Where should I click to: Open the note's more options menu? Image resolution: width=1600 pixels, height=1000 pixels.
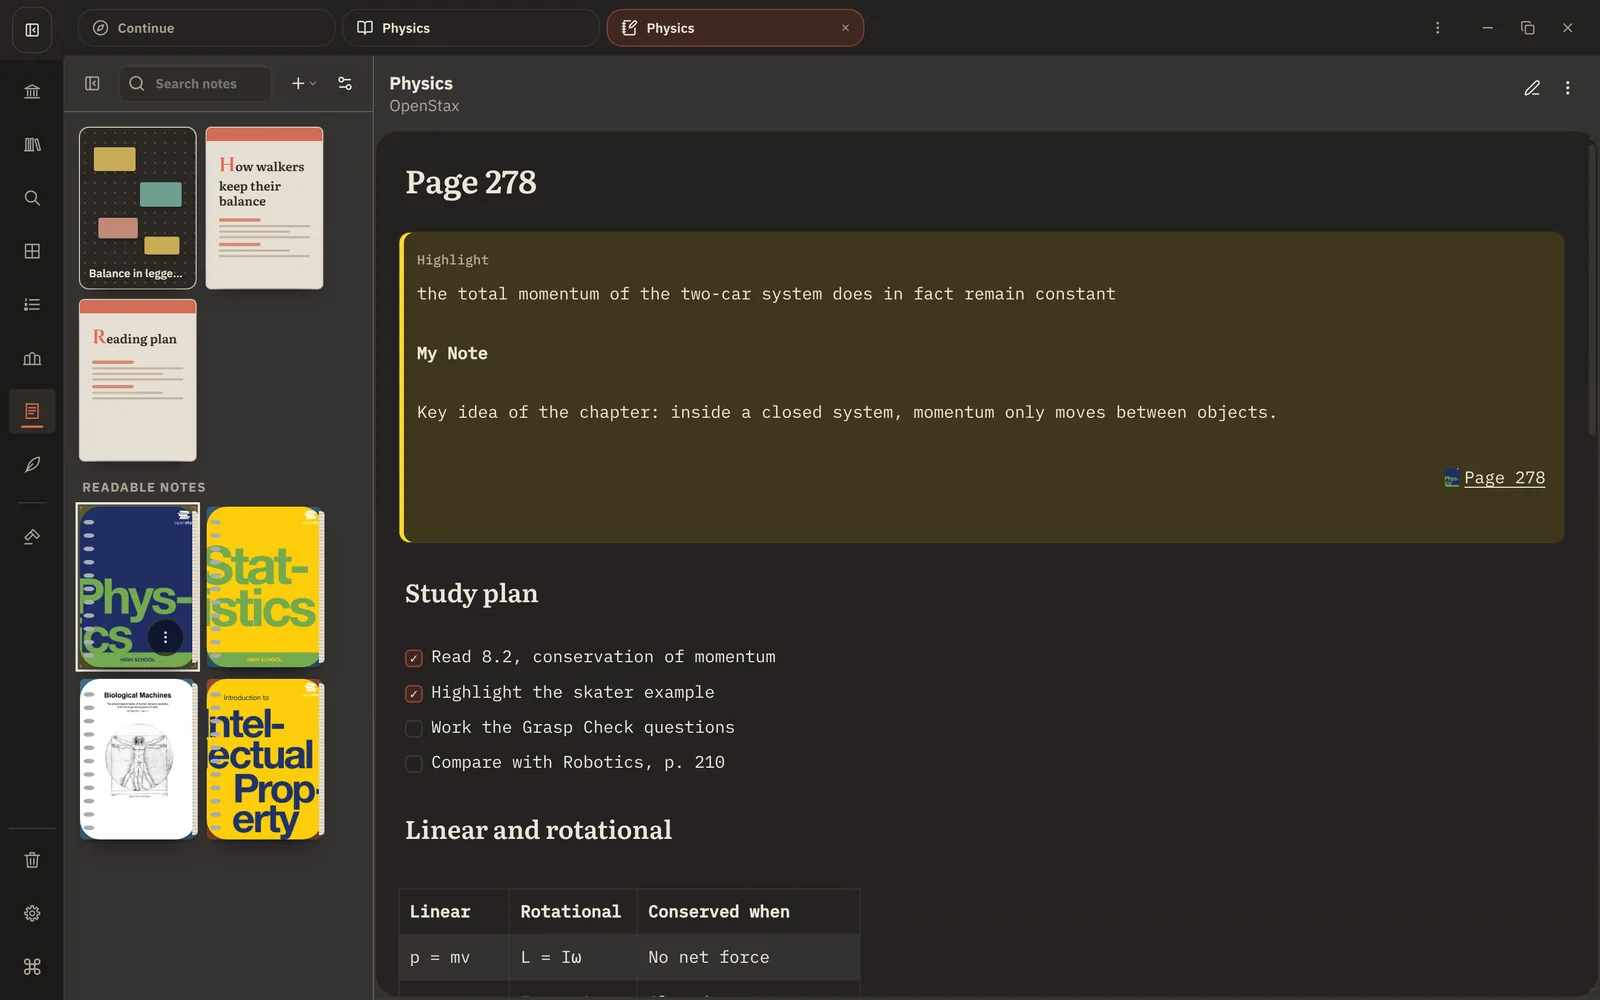pos(1567,88)
